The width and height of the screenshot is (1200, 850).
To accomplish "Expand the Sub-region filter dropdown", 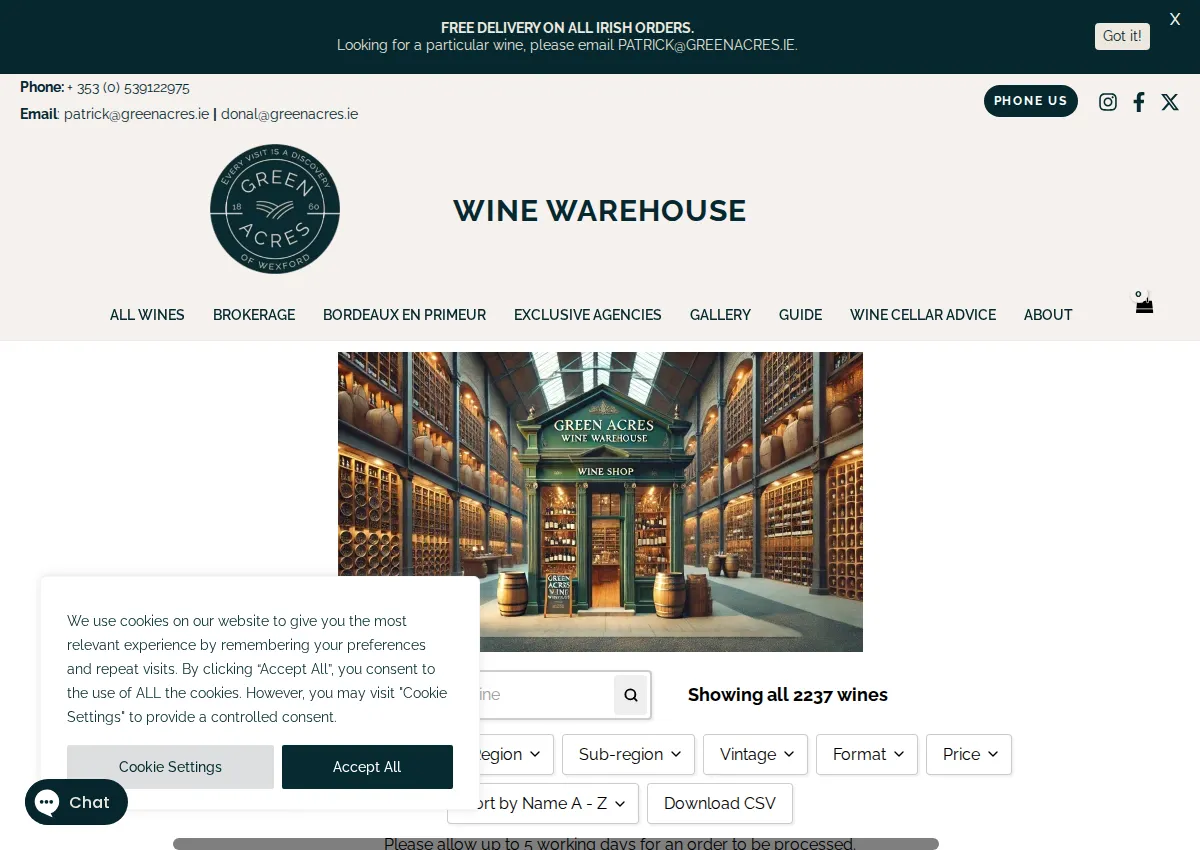I will (x=628, y=754).
